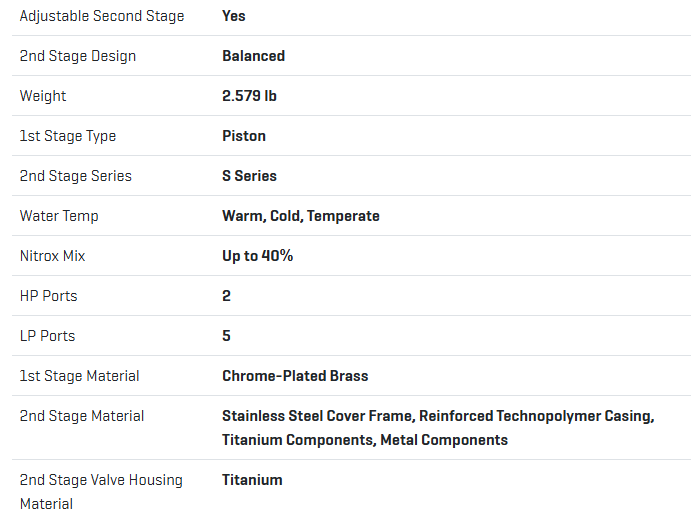
Task: Select the 'Warm, Cold, Temperate' value
Action: tap(301, 216)
